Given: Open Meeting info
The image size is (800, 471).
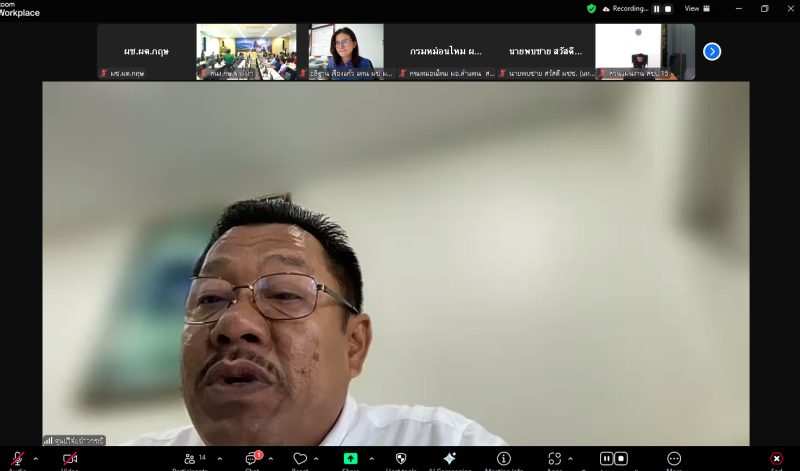Looking at the screenshot, I should [504, 459].
